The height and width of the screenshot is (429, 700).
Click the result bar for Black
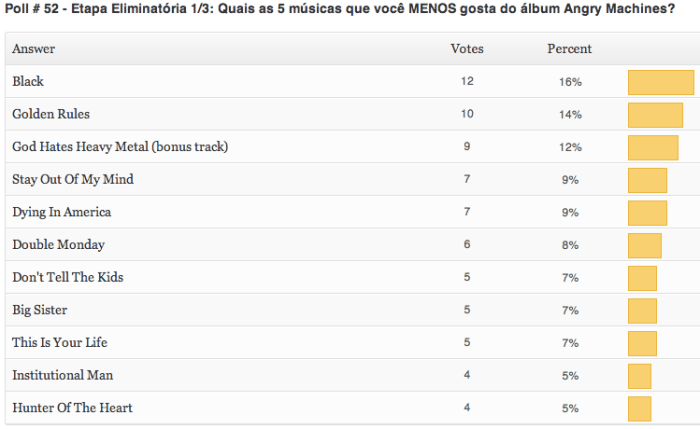pos(660,82)
